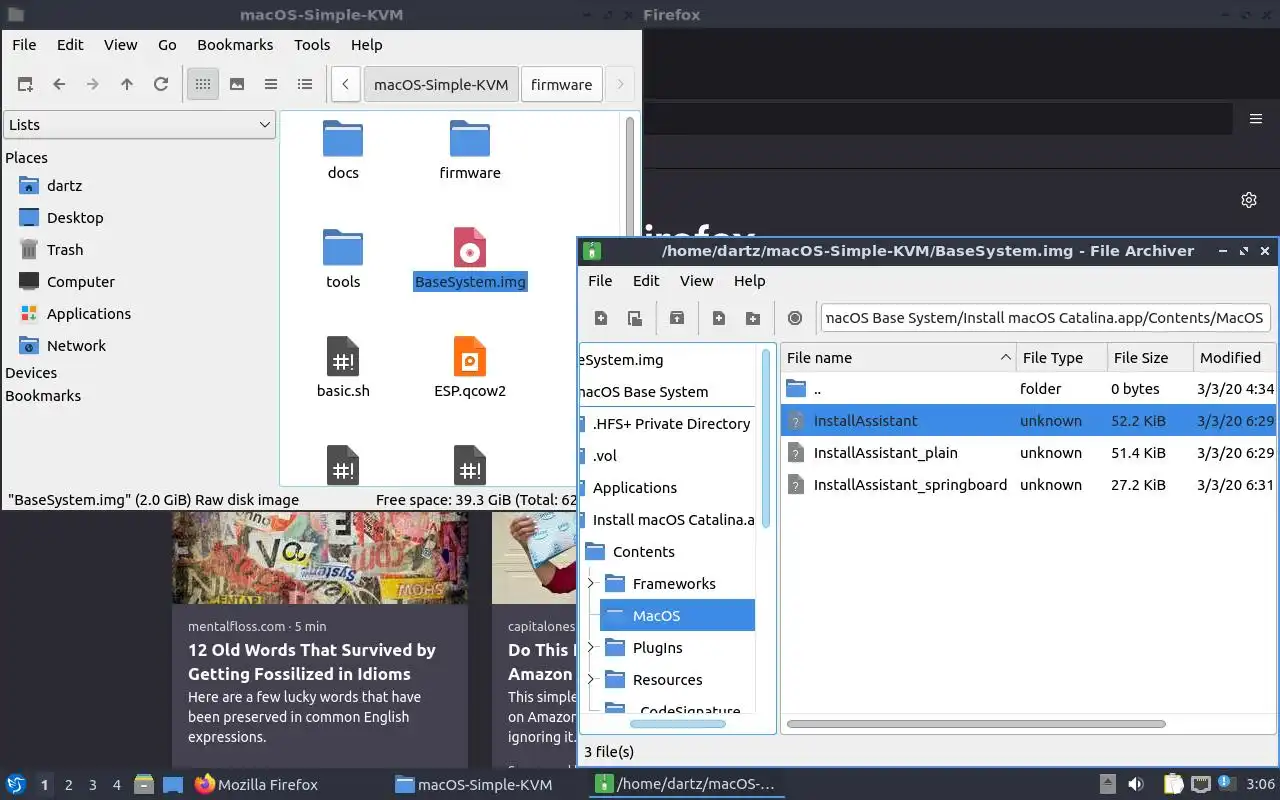The width and height of the screenshot is (1280, 800).
Task: Click the archive path input field
Action: (x=1045, y=318)
